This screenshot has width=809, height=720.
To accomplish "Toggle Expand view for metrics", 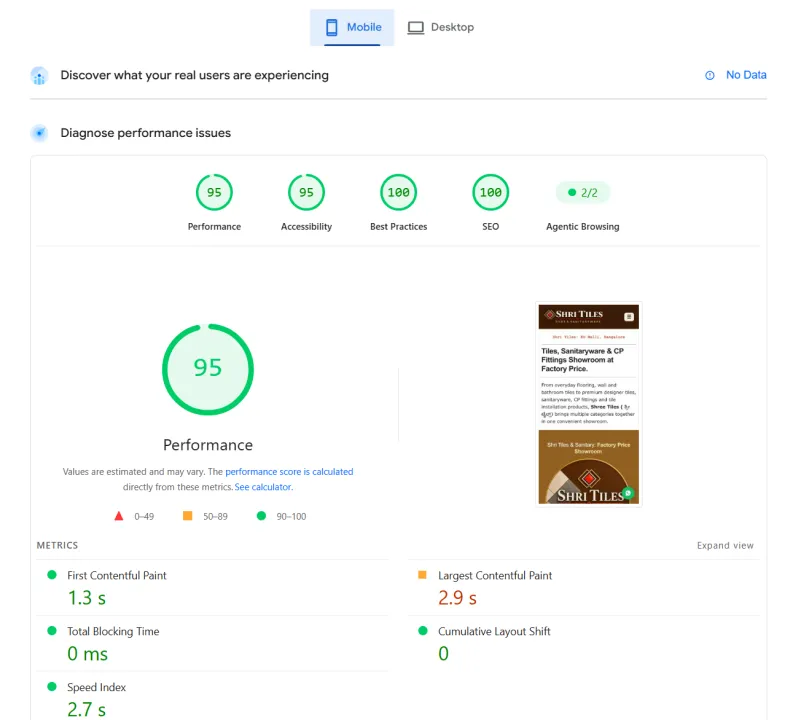I will (x=725, y=546).
